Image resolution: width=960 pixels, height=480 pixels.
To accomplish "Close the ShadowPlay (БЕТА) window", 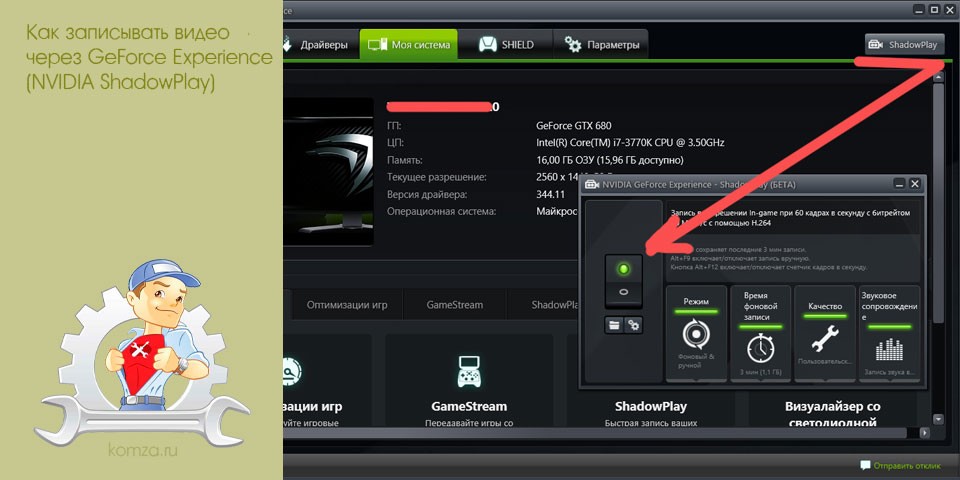I will (x=915, y=184).
